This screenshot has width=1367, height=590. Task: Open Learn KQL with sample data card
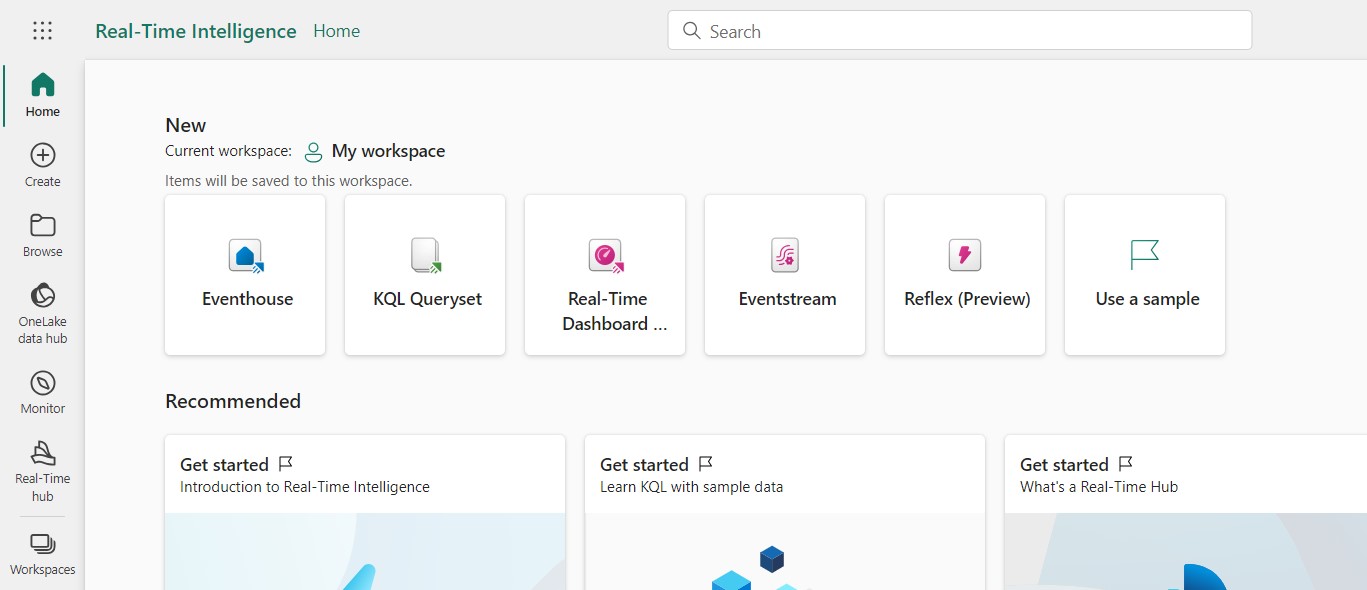click(x=785, y=510)
